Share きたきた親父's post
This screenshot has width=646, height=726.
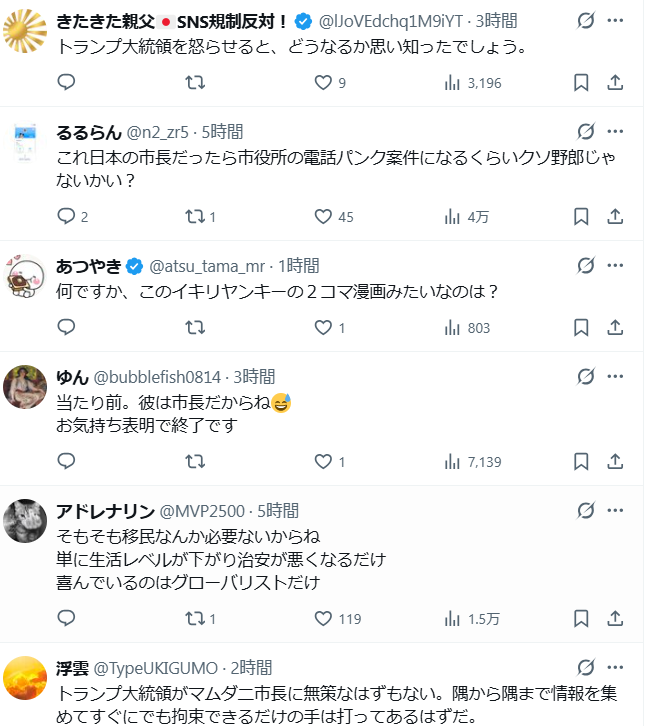[616, 82]
